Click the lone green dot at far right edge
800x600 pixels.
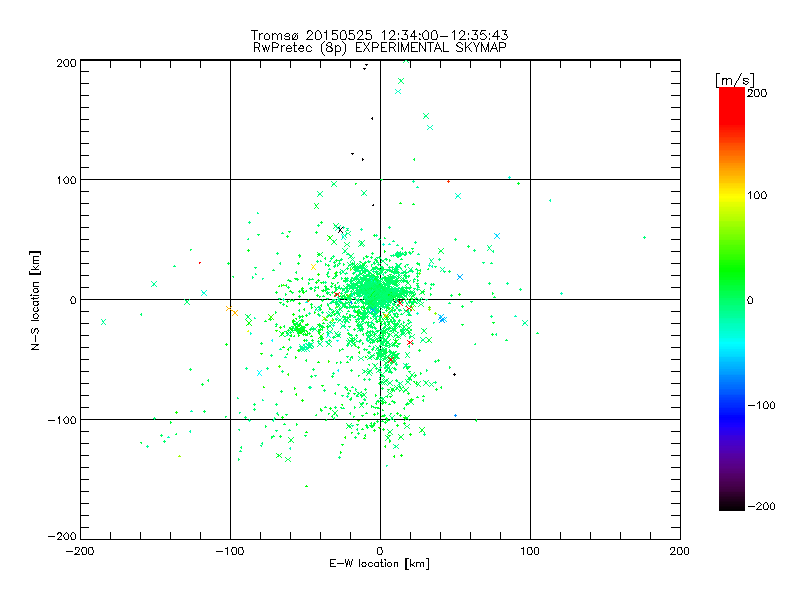[x=644, y=237]
